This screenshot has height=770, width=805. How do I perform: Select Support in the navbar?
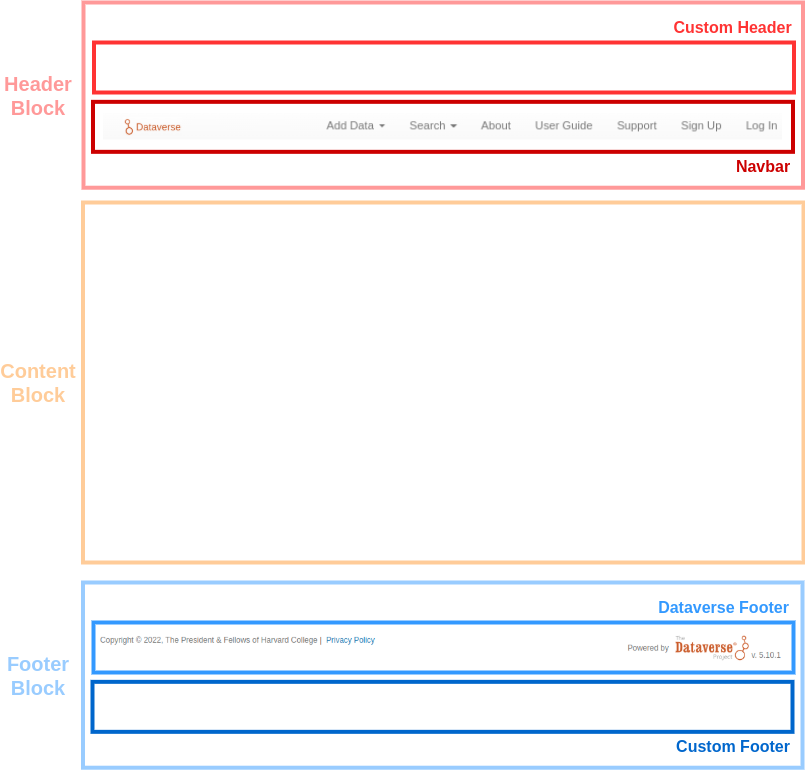[636, 126]
